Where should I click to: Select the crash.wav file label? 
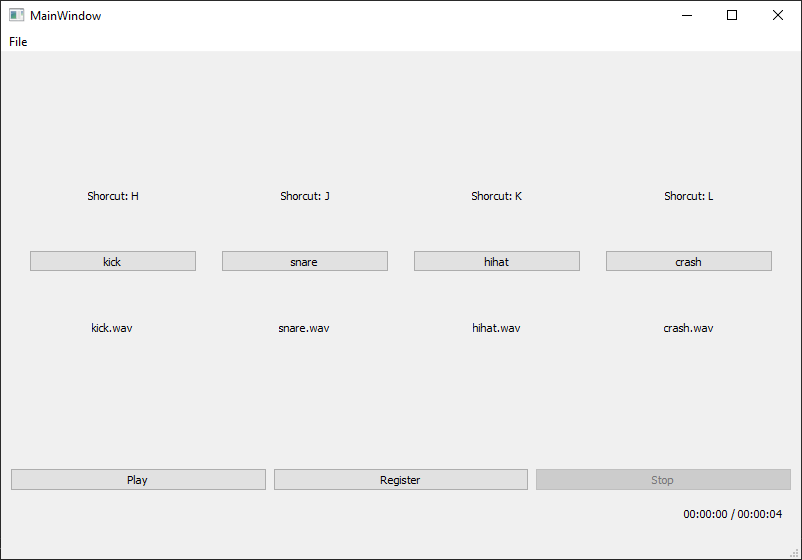688,328
